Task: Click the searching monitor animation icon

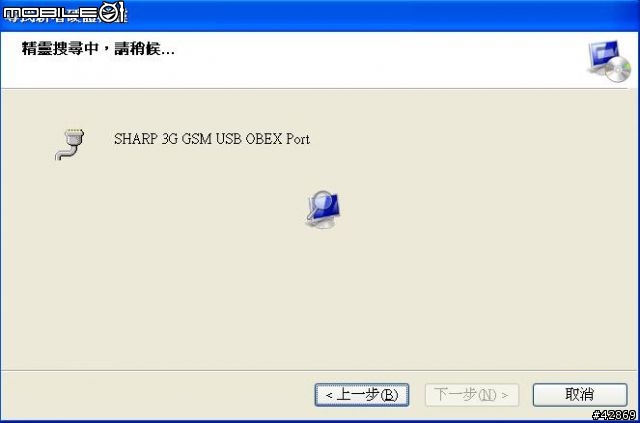Action: [x=323, y=209]
